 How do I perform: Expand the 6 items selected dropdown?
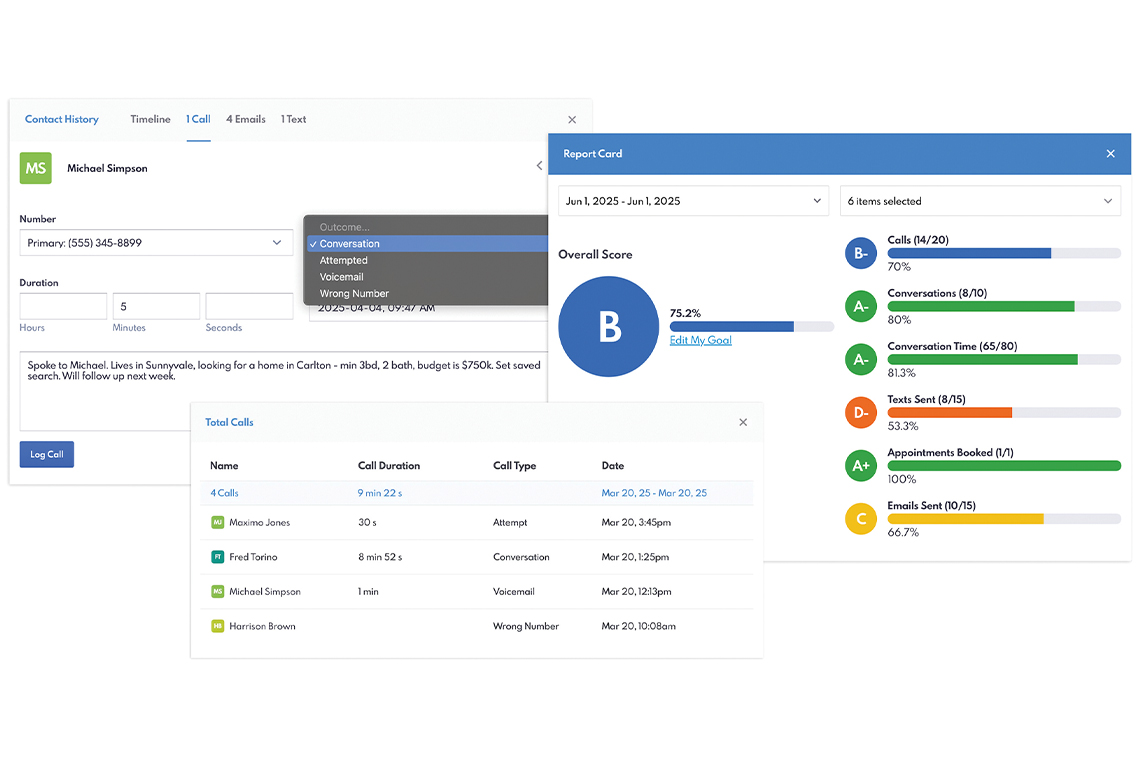pos(980,201)
